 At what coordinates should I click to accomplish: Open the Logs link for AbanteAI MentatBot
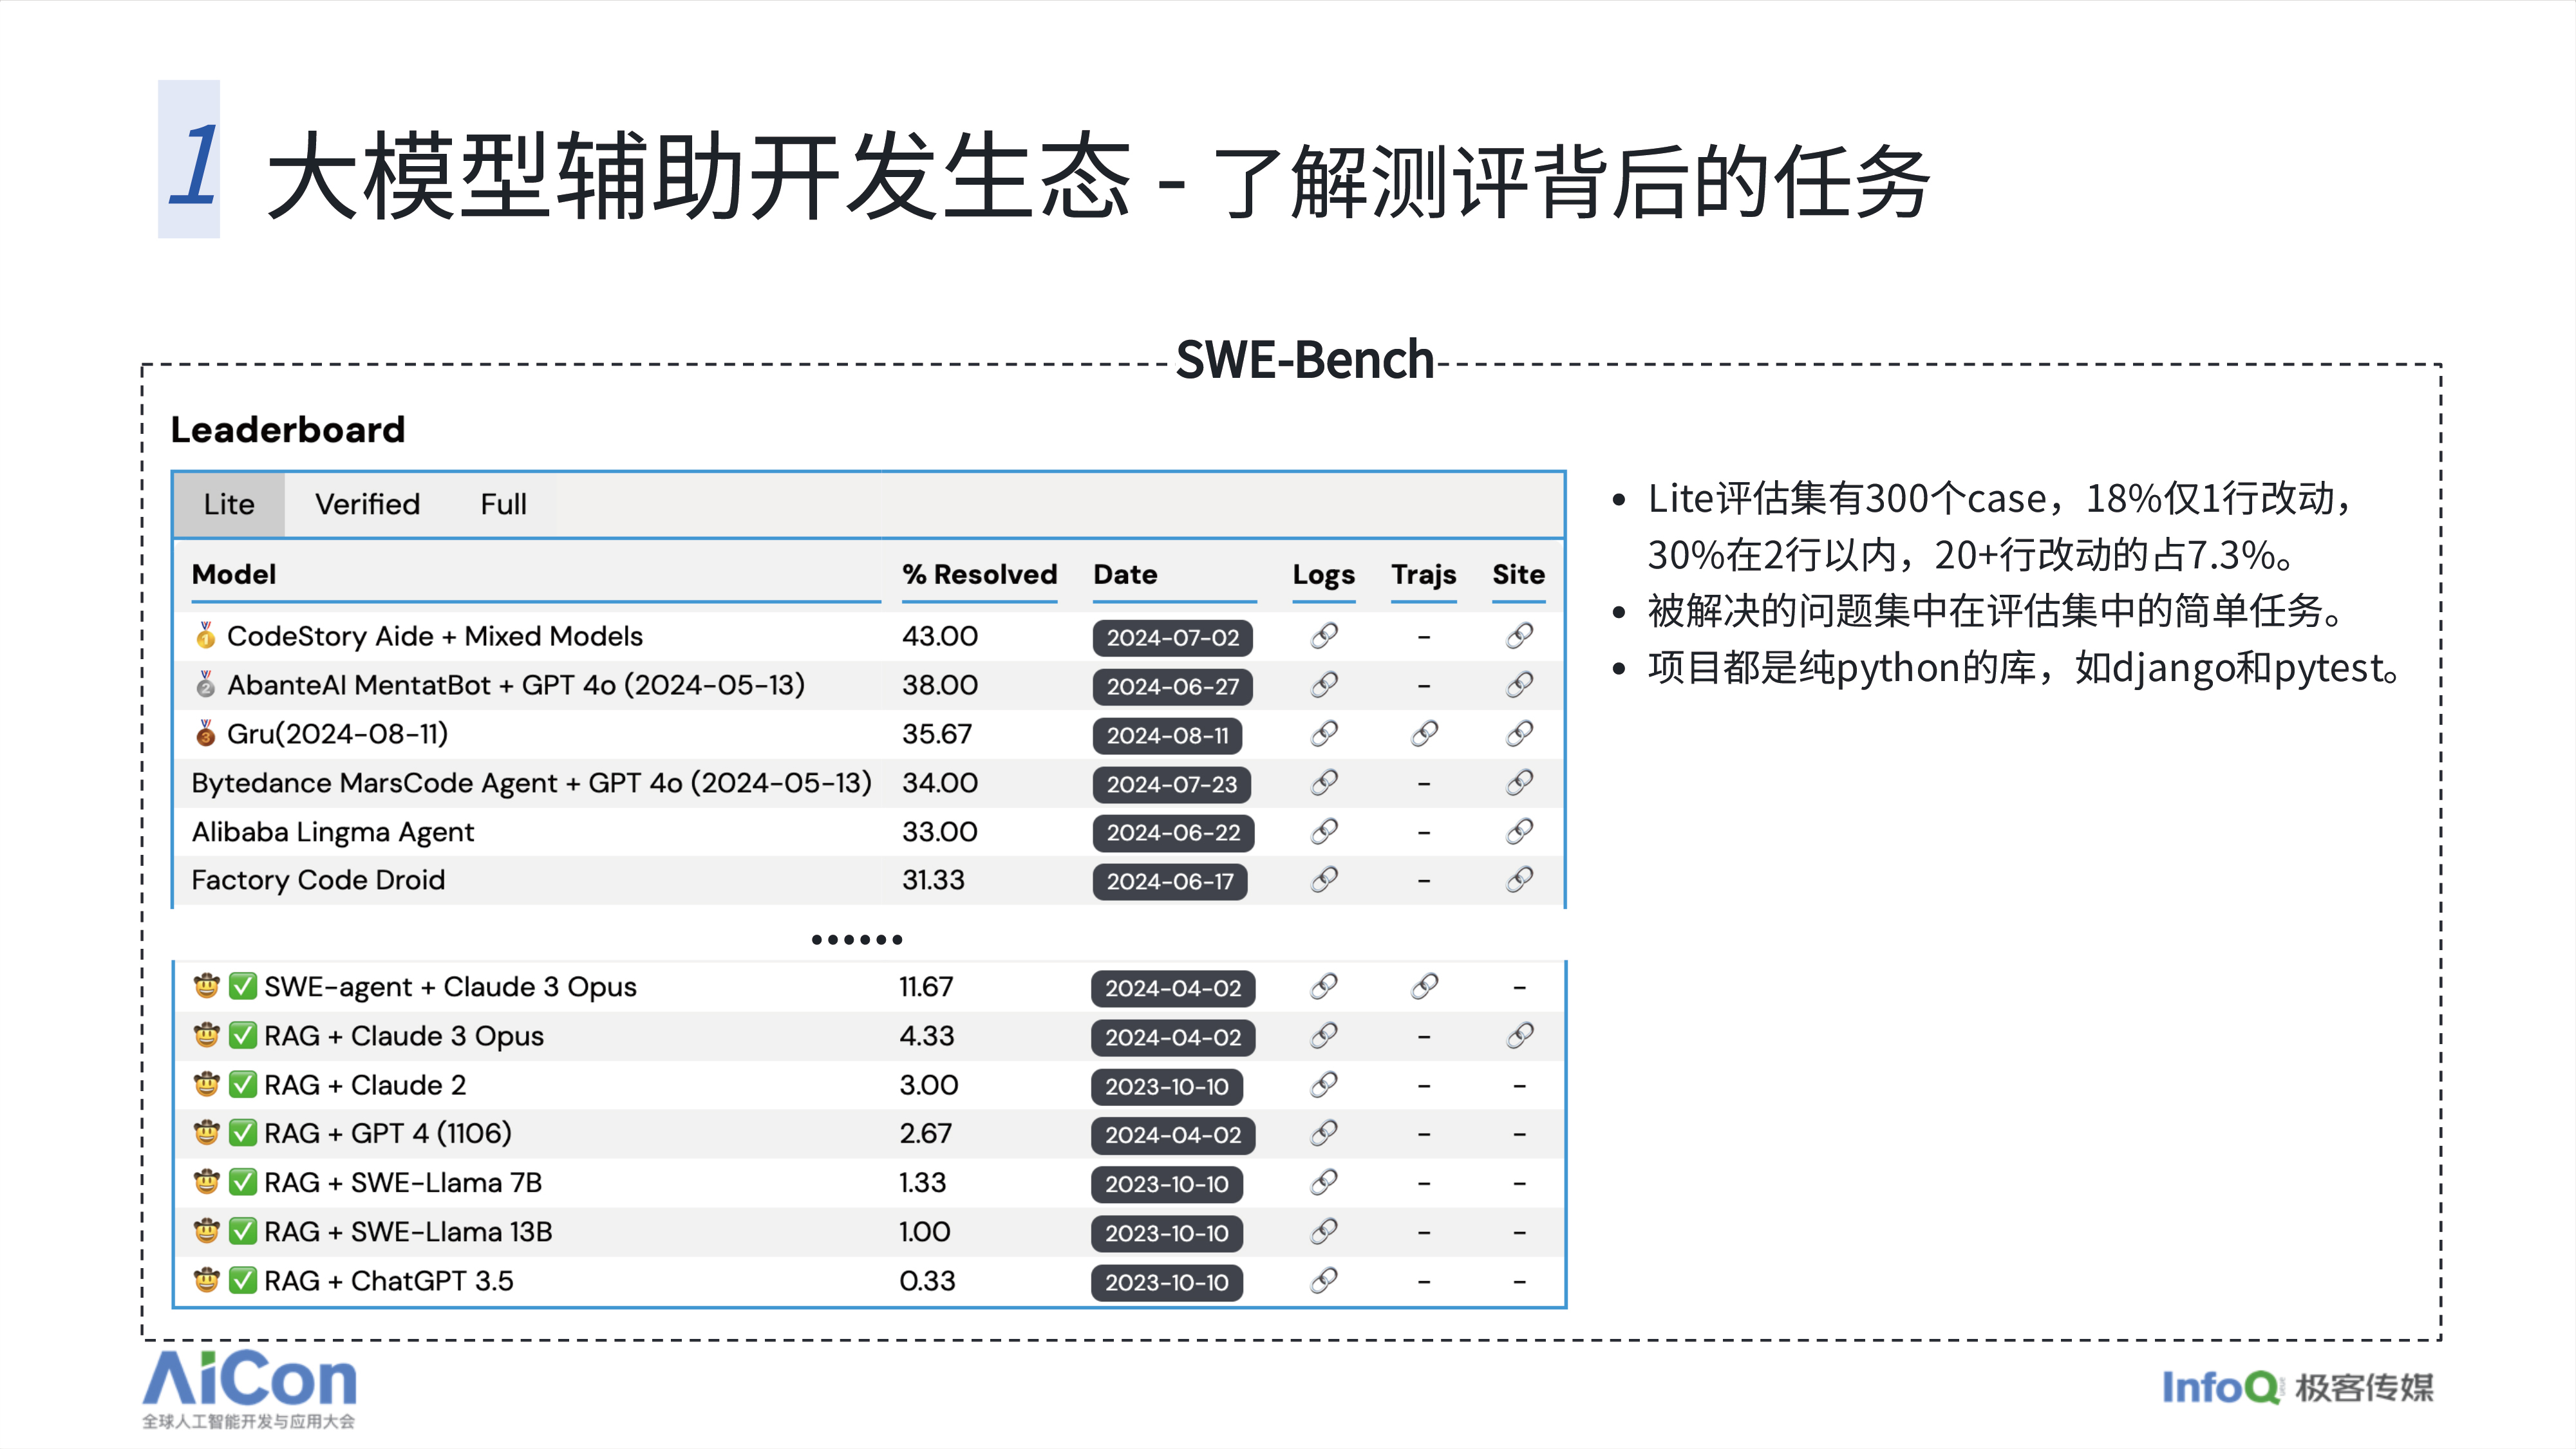(1324, 685)
